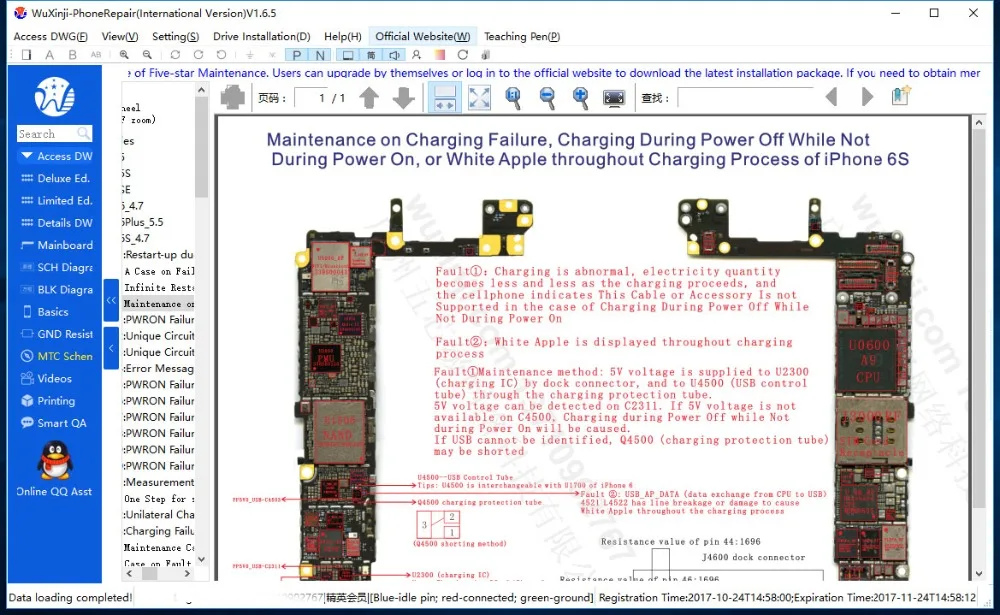Select ':Measurement' entry in the list

coord(158,482)
